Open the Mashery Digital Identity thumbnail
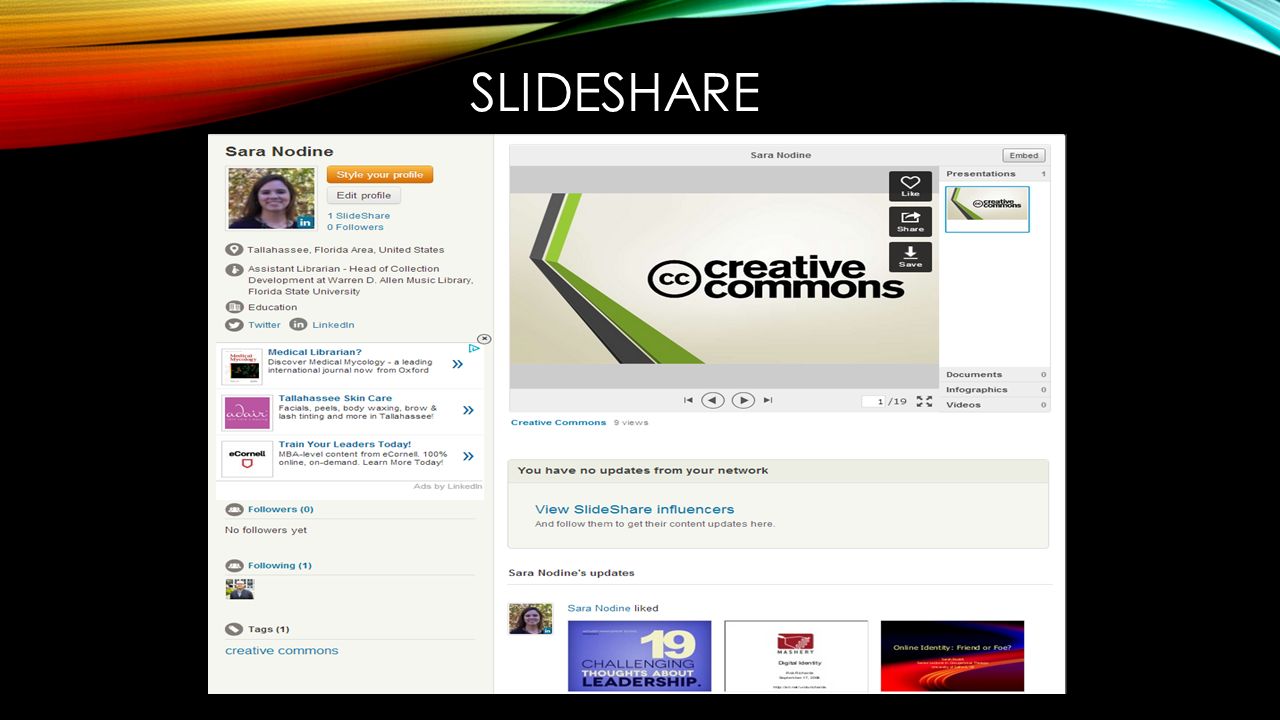The height and width of the screenshot is (720, 1280). click(796, 656)
